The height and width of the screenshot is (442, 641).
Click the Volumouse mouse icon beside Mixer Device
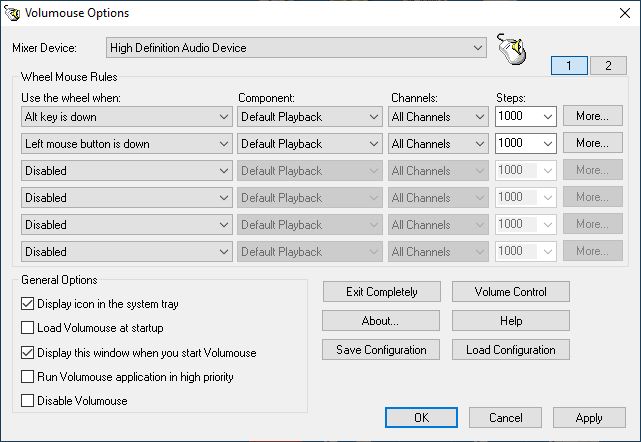point(512,49)
